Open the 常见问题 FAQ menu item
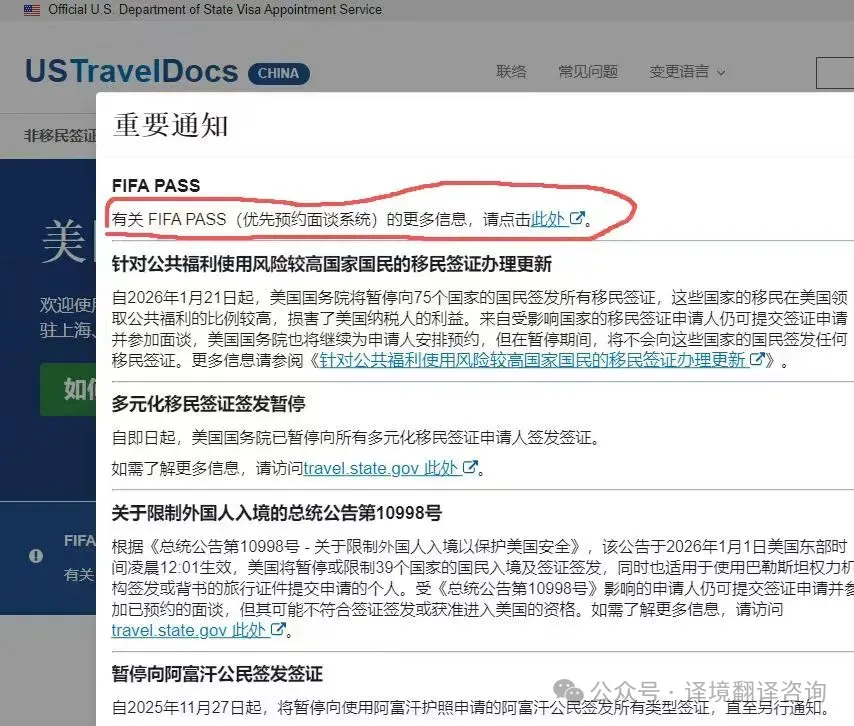Image resolution: width=854 pixels, height=726 pixels. point(588,71)
